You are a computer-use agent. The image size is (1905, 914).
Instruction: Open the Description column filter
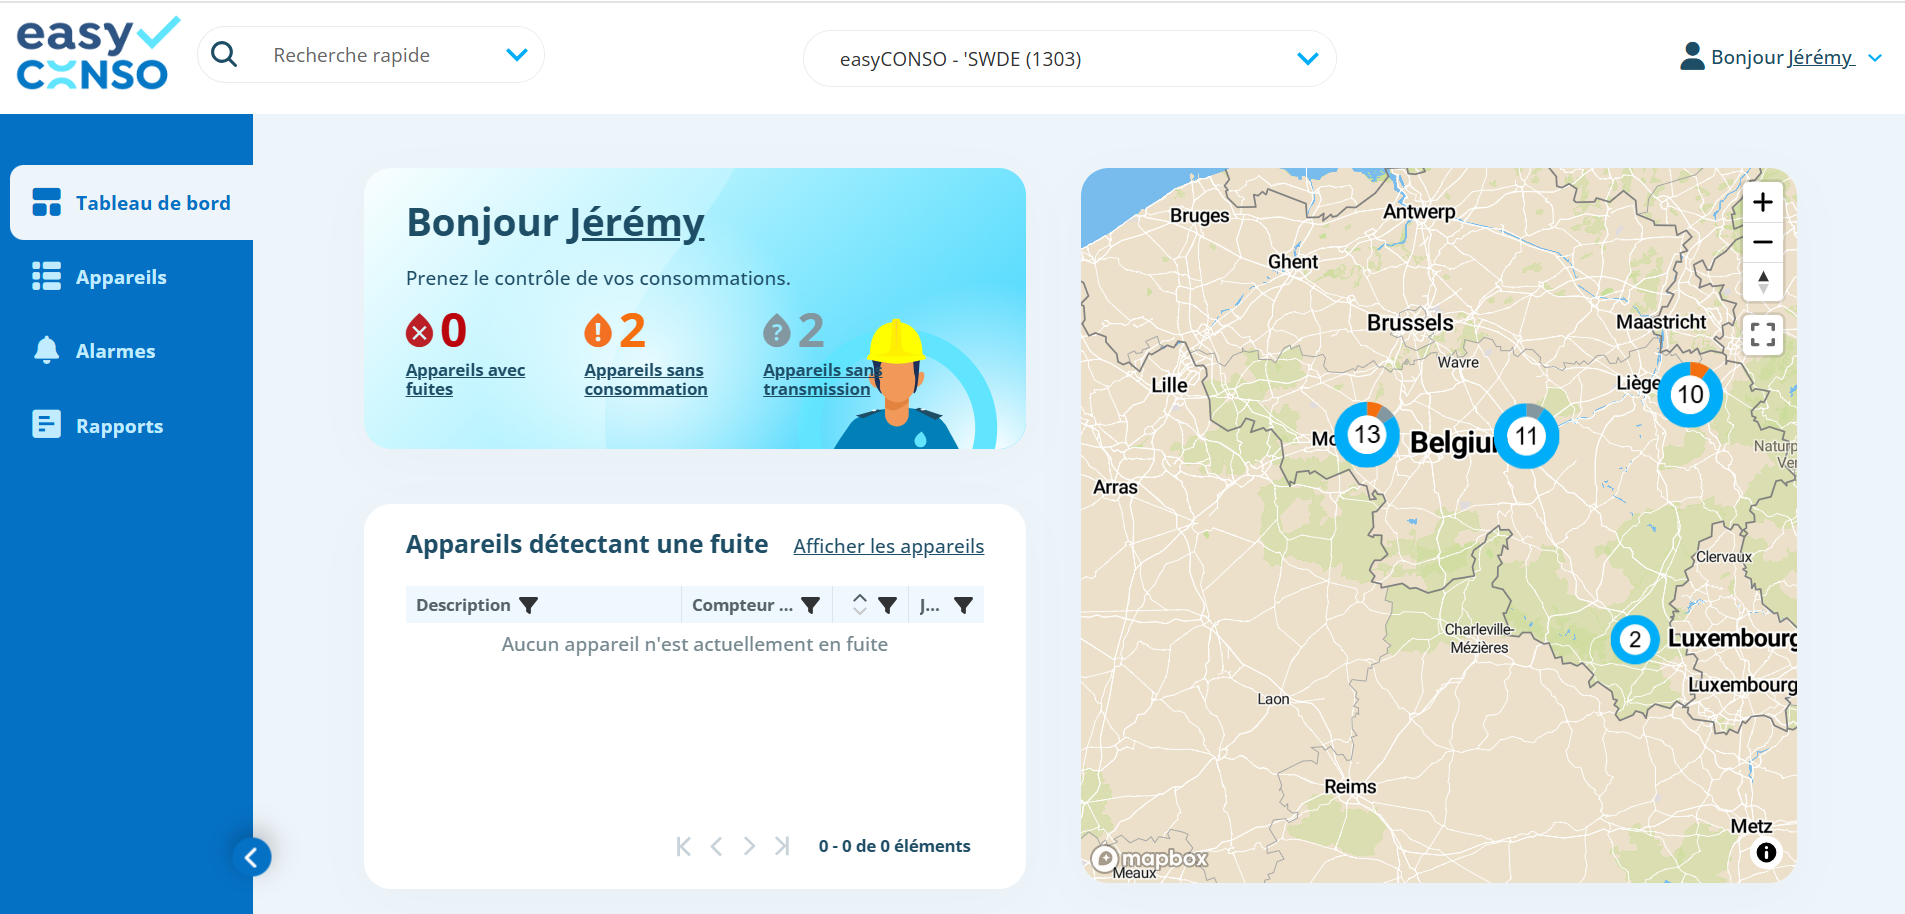click(529, 605)
